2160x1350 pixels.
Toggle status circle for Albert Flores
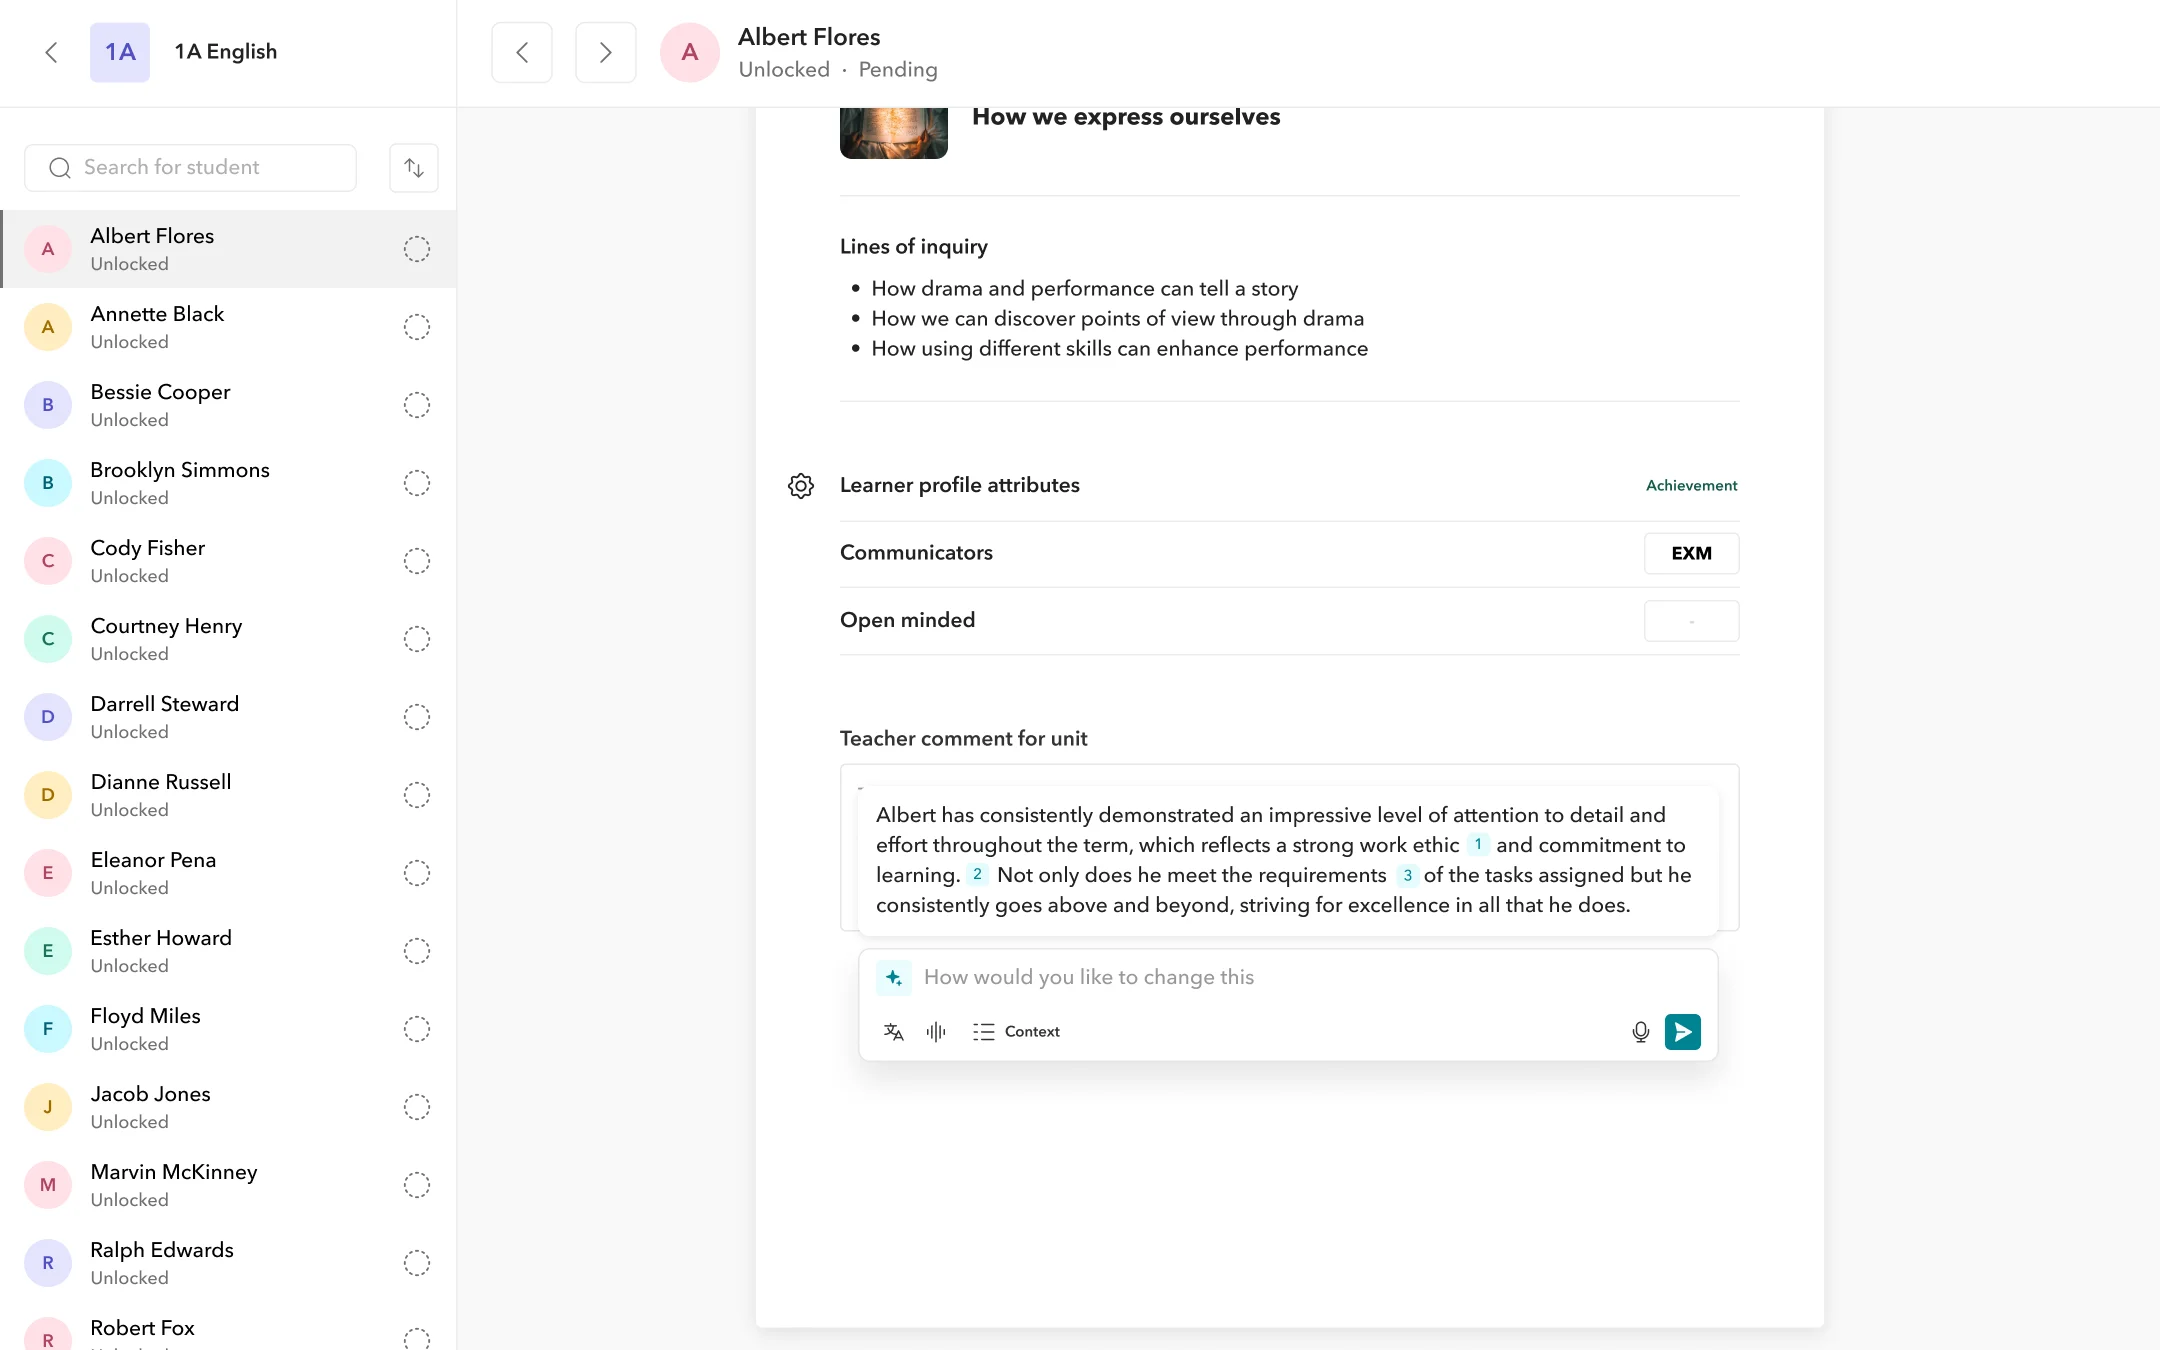pos(417,249)
